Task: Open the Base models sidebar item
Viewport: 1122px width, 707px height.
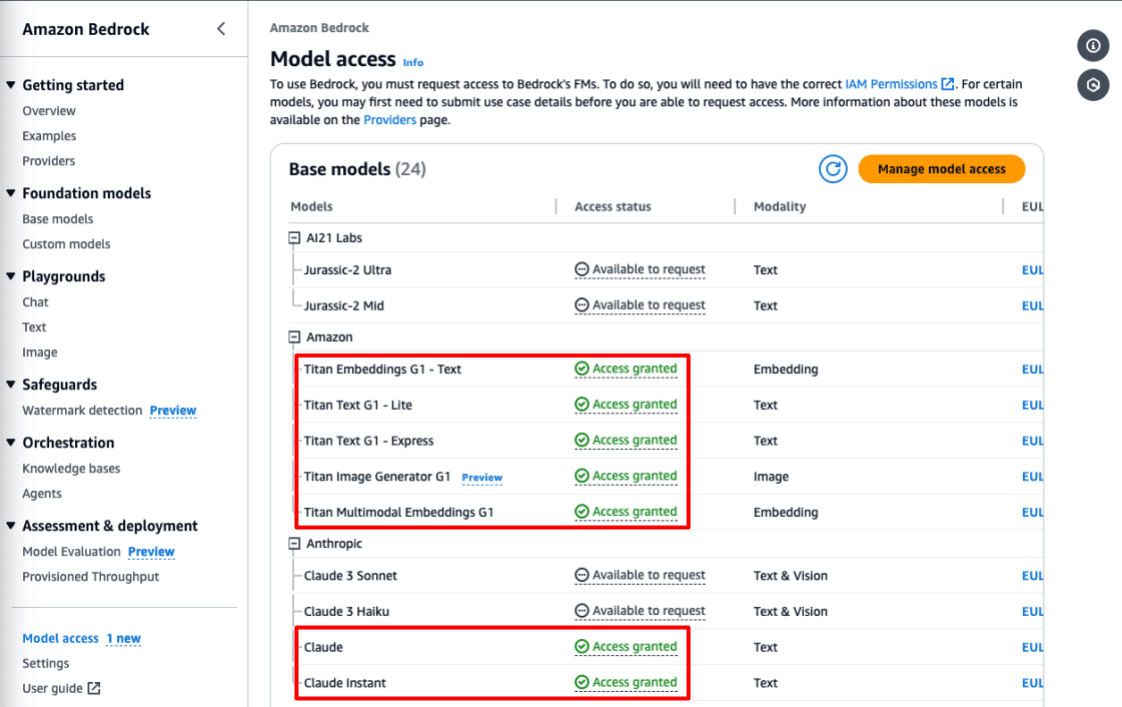Action: point(58,219)
